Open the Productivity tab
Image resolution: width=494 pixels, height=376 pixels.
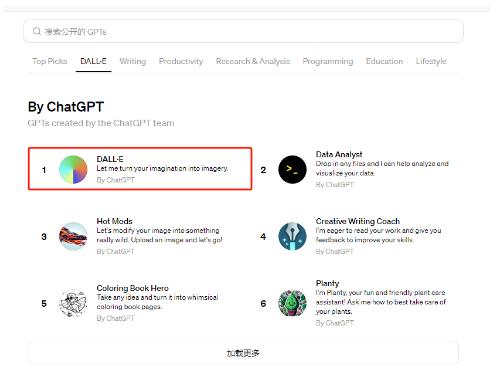tap(181, 61)
